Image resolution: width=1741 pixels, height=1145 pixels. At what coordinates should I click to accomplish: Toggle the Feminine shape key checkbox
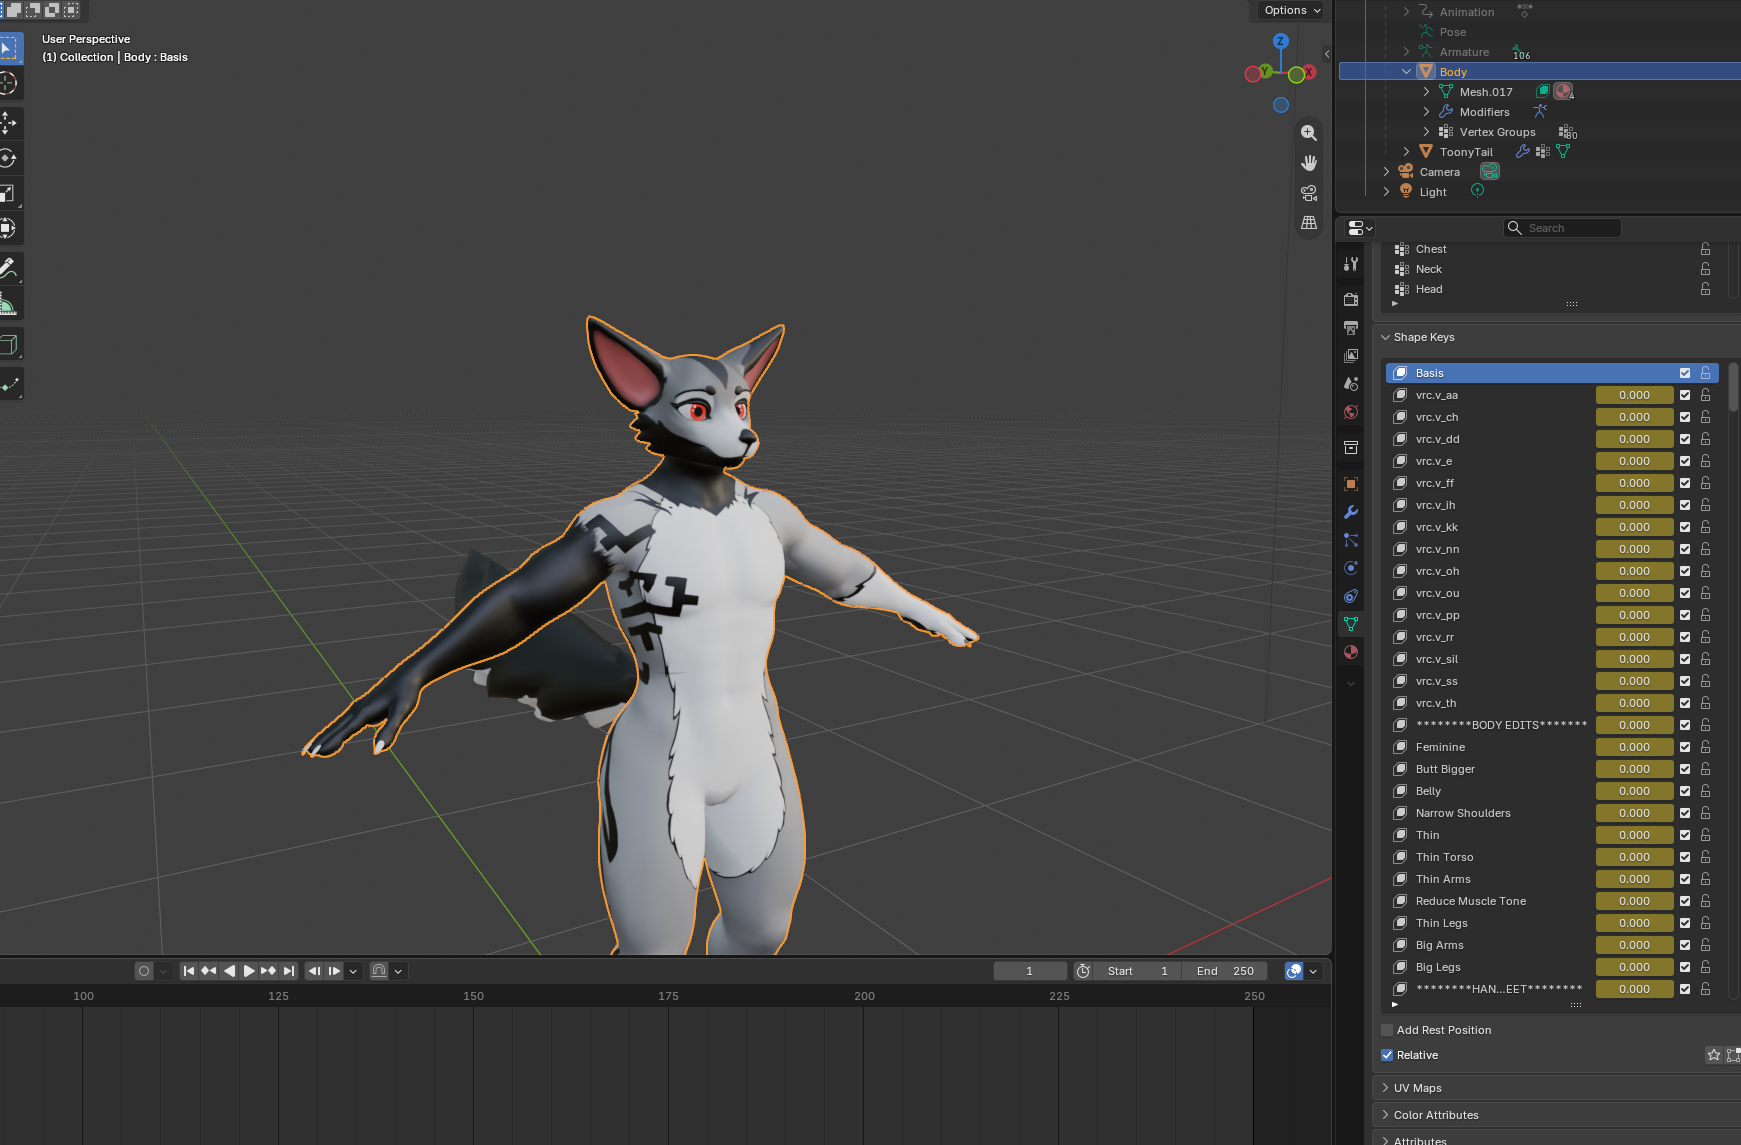1685,747
